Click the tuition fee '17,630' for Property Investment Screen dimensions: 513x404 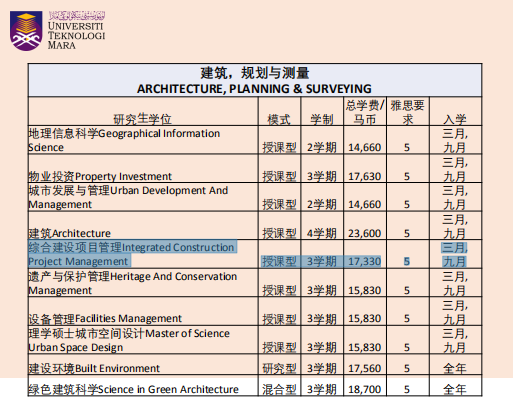(365, 176)
